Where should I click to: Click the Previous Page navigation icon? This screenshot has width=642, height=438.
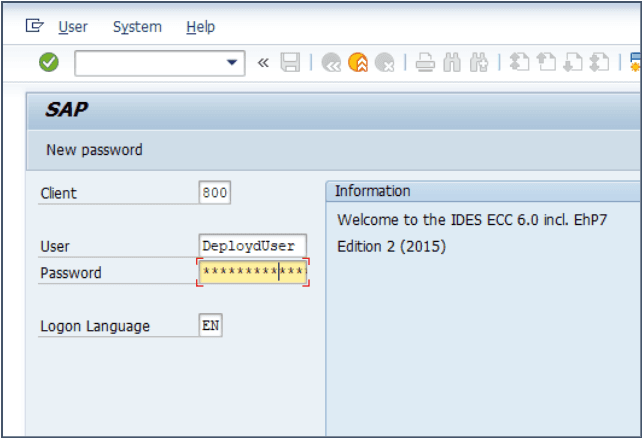[x=546, y=63]
